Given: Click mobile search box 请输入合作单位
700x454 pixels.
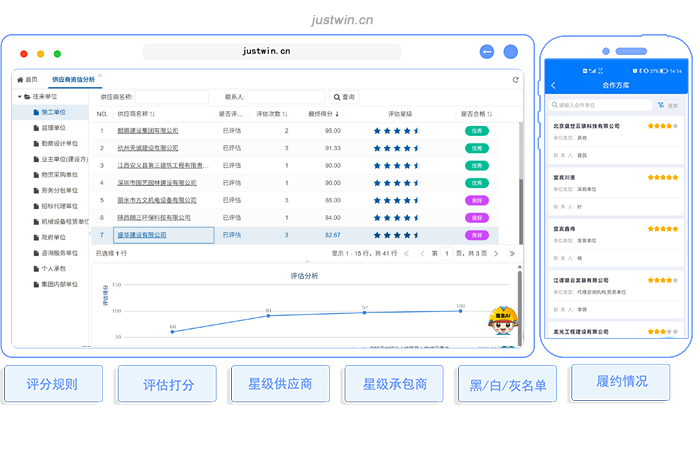Looking at the screenshot, I should [x=600, y=104].
